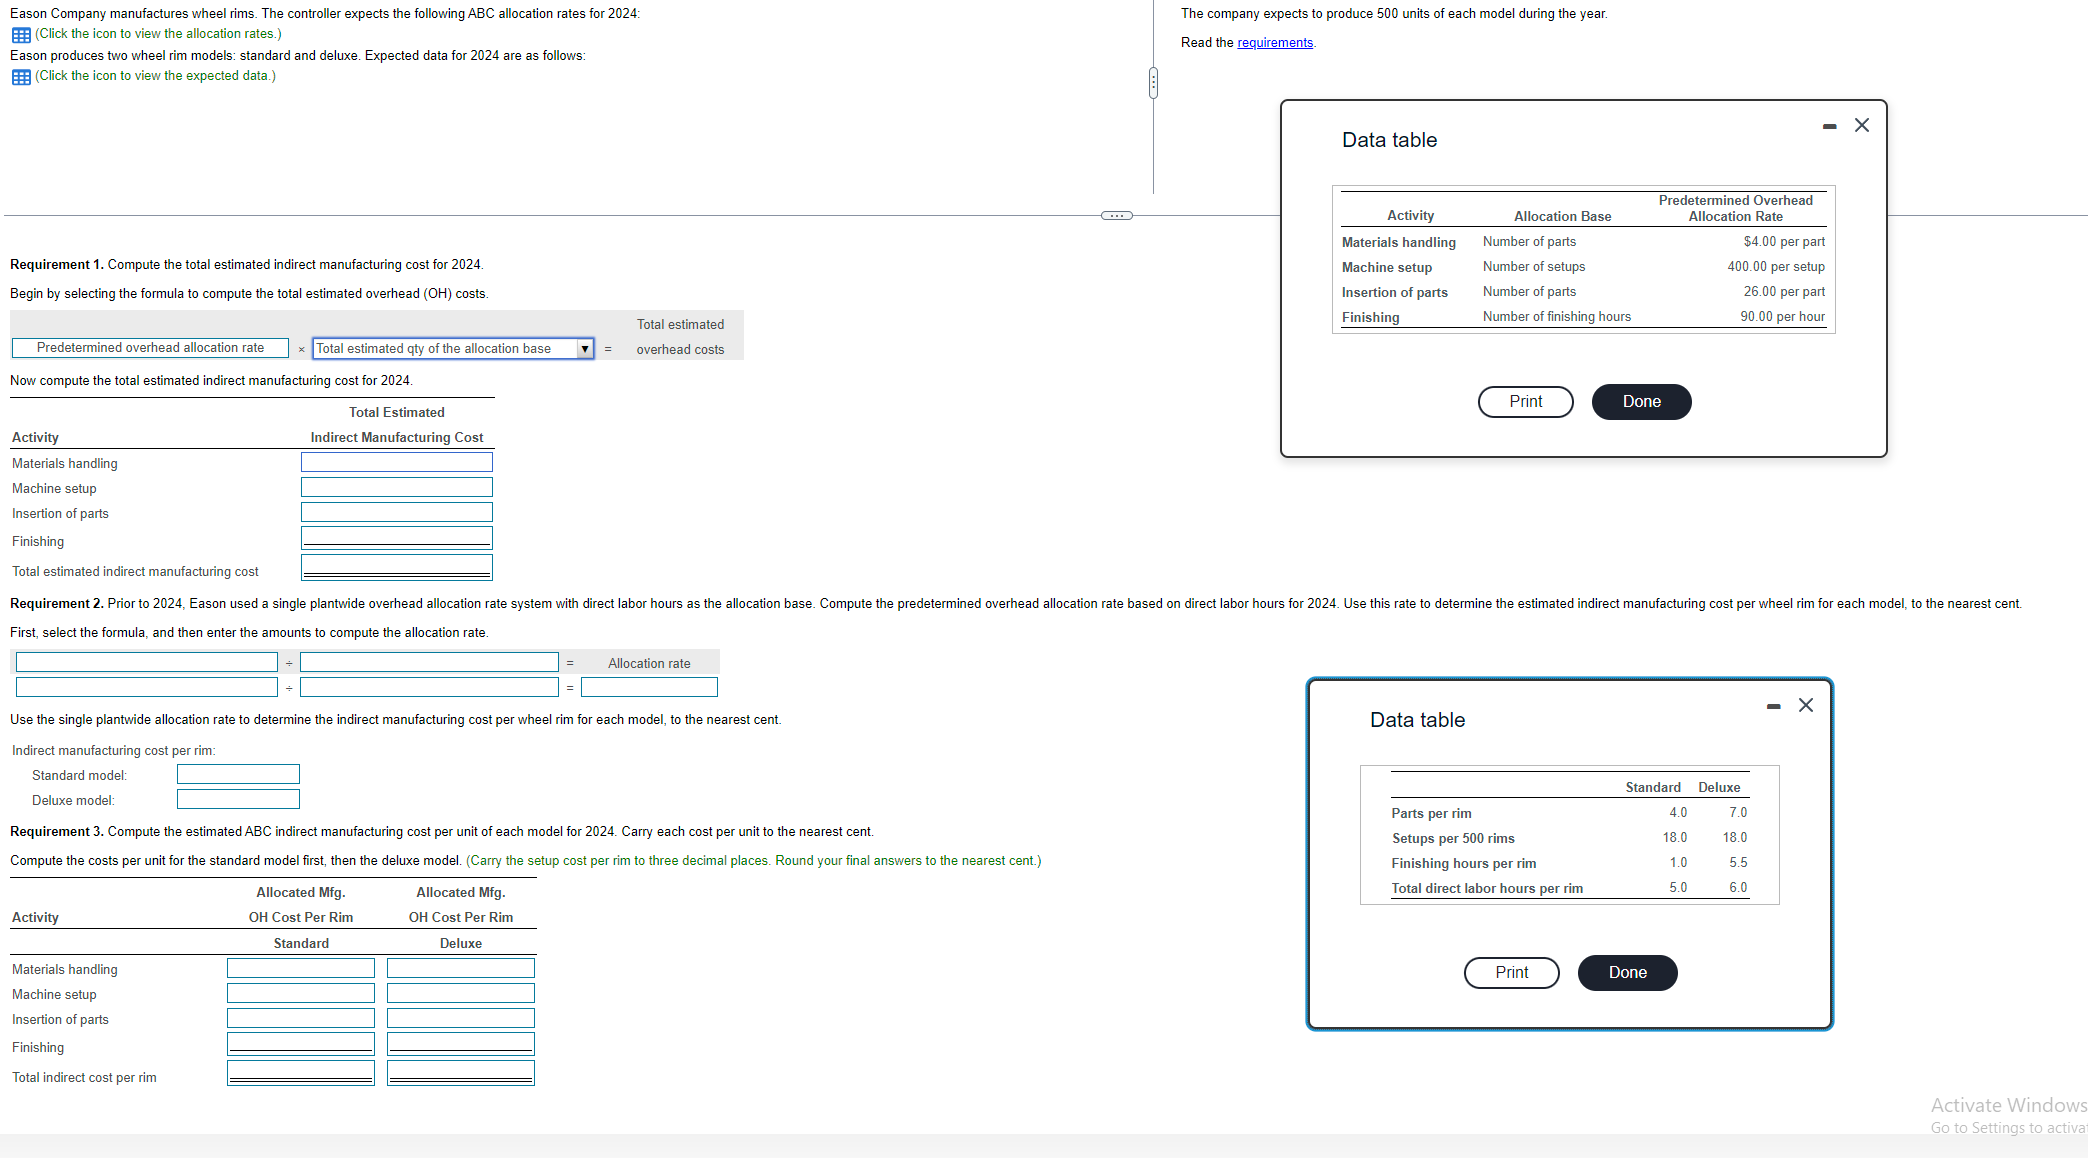Viewport: 2088px width, 1158px height.
Task: Click the Materials handling cost input
Action: [x=397, y=463]
